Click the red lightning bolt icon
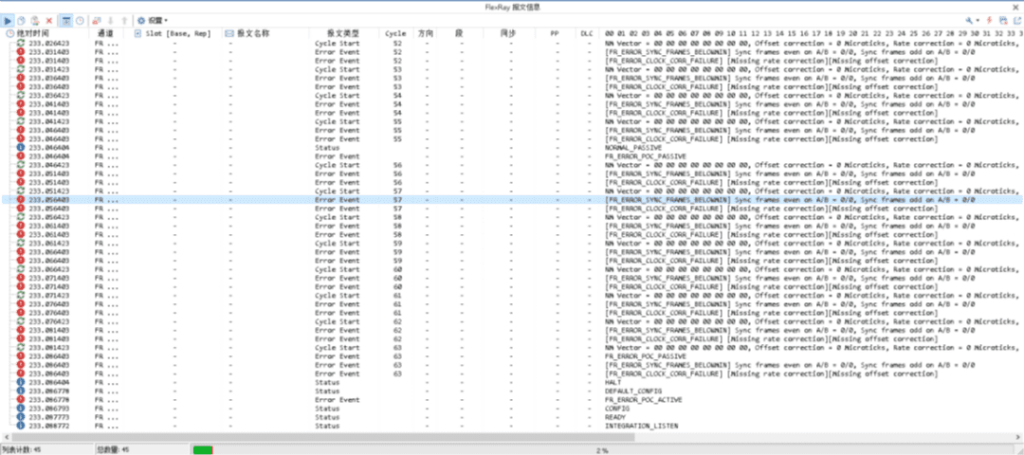 click(x=988, y=20)
